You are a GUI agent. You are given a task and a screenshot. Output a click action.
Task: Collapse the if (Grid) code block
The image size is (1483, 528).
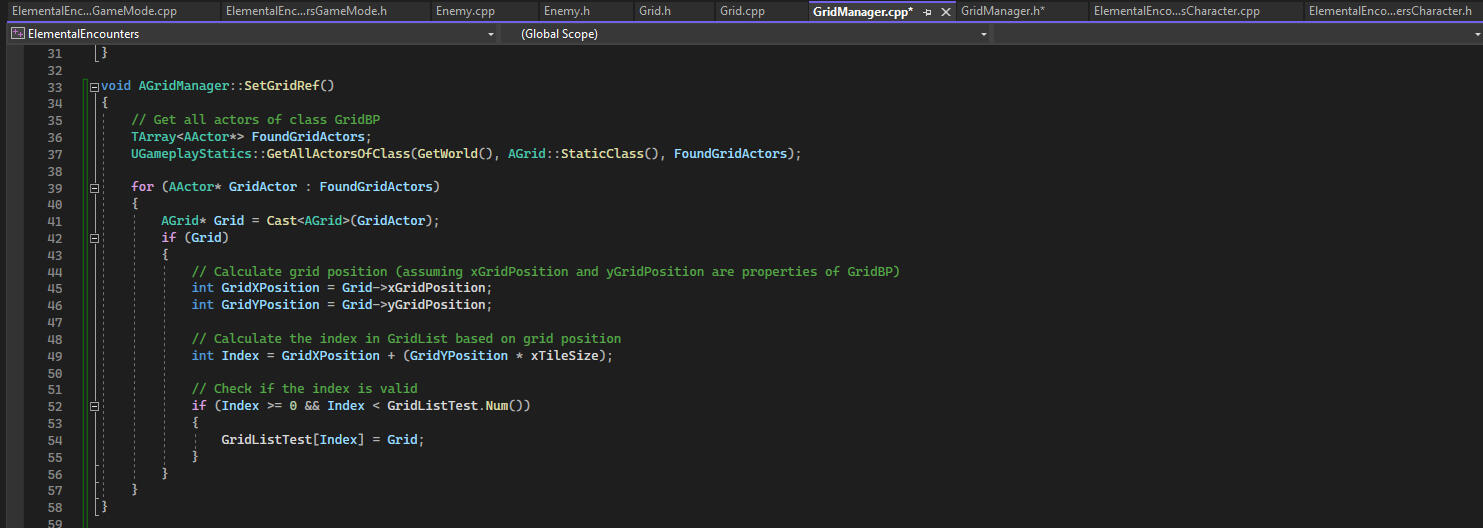coord(94,238)
